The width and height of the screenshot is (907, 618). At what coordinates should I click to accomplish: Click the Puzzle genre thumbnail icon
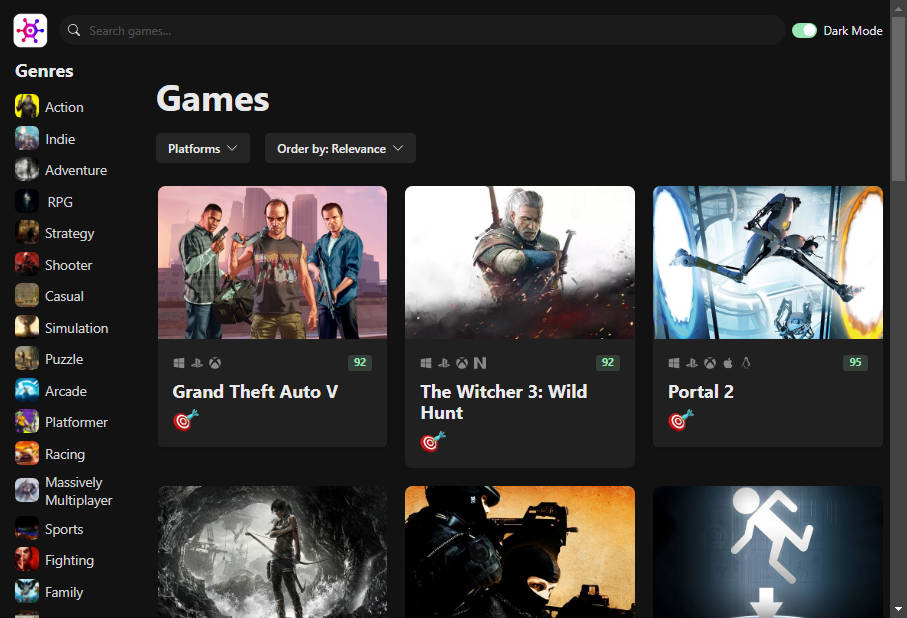click(27, 359)
